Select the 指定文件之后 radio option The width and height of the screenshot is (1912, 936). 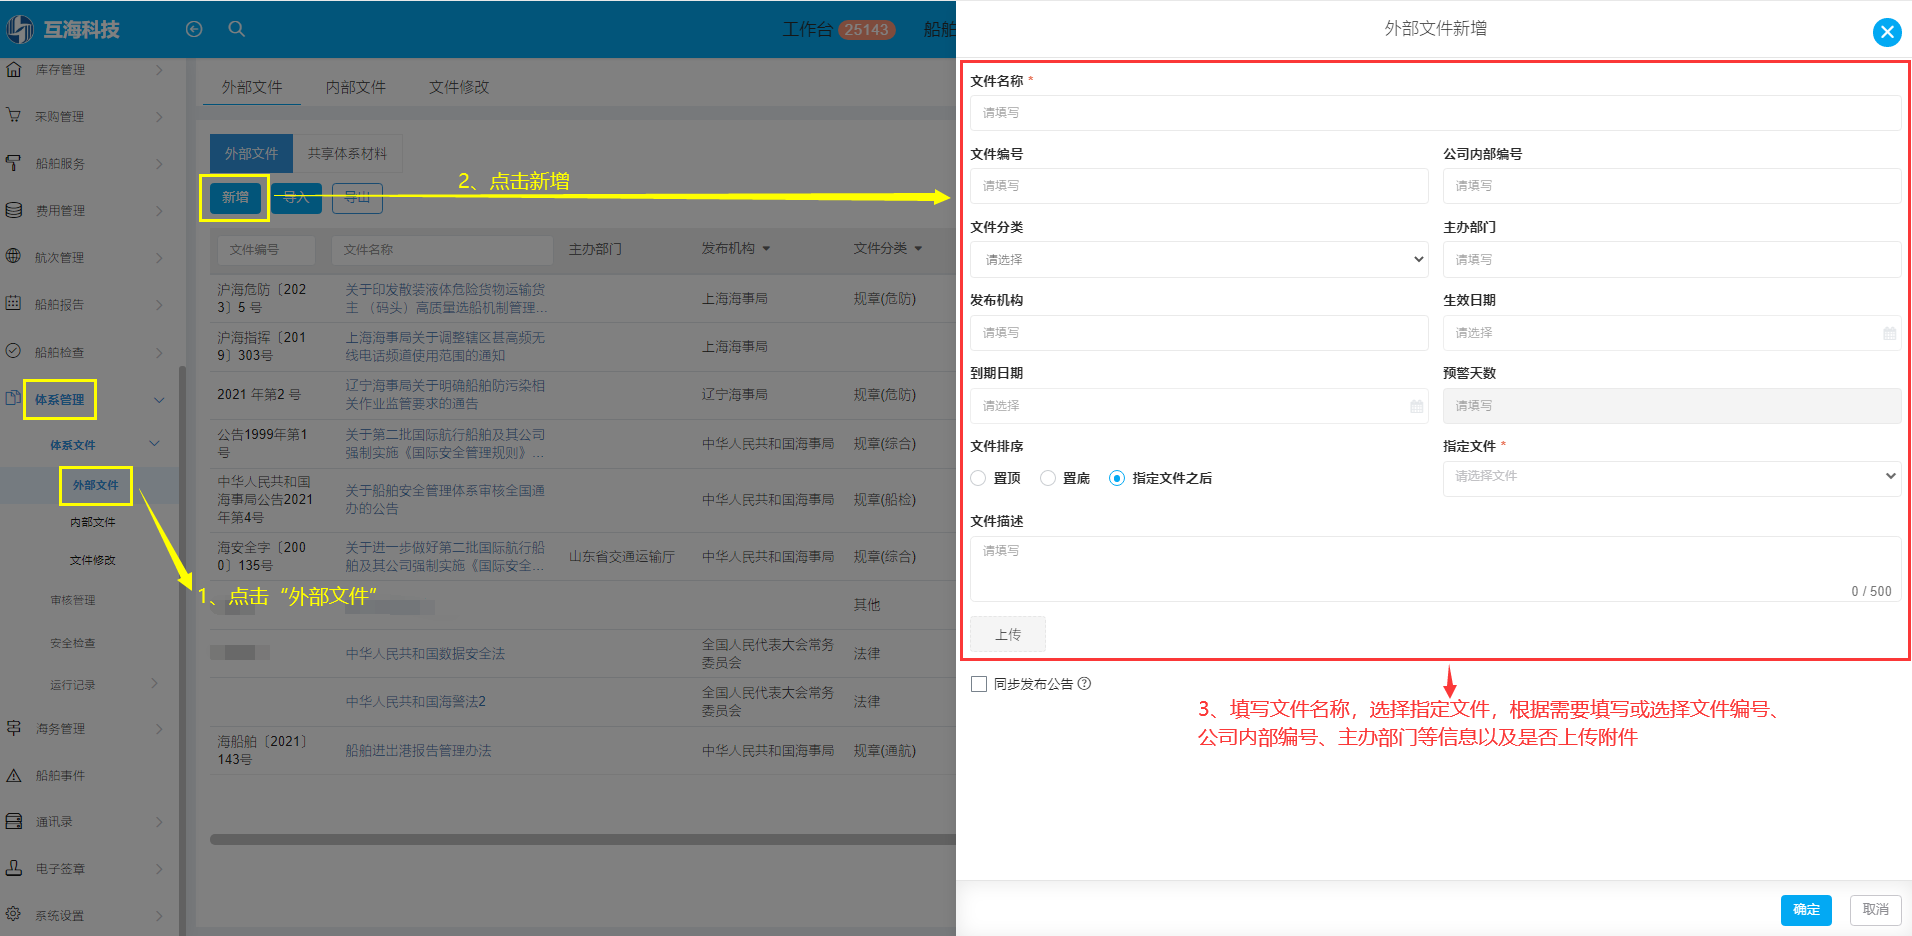pos(1117,478)
